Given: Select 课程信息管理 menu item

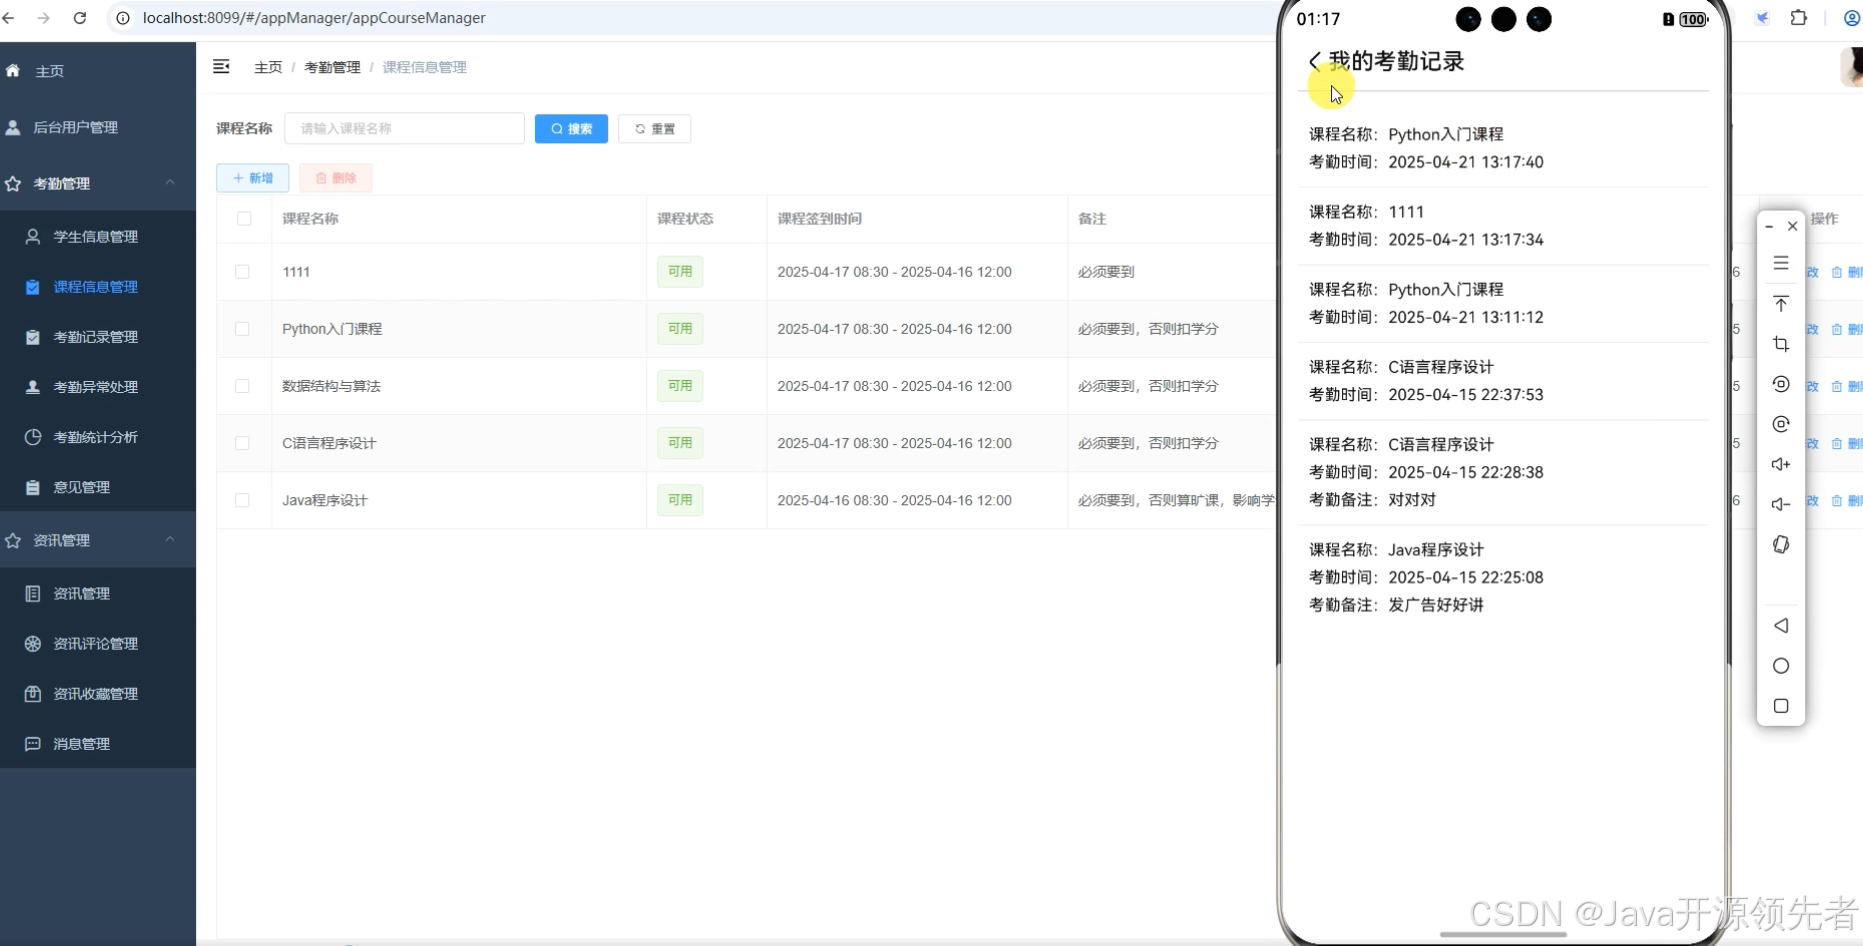Looking at the screenshot, I should pos(98,287).
